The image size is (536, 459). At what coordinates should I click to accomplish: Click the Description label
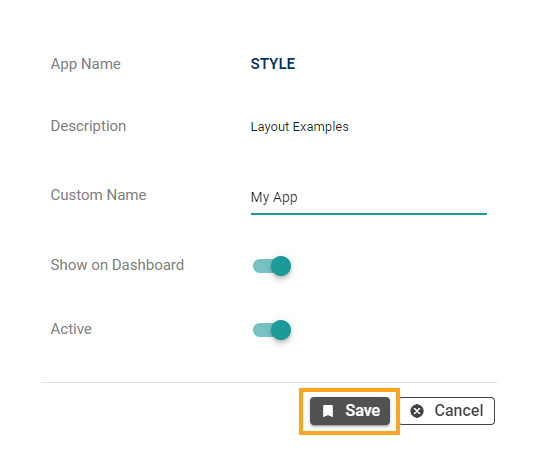coord(88,126)
